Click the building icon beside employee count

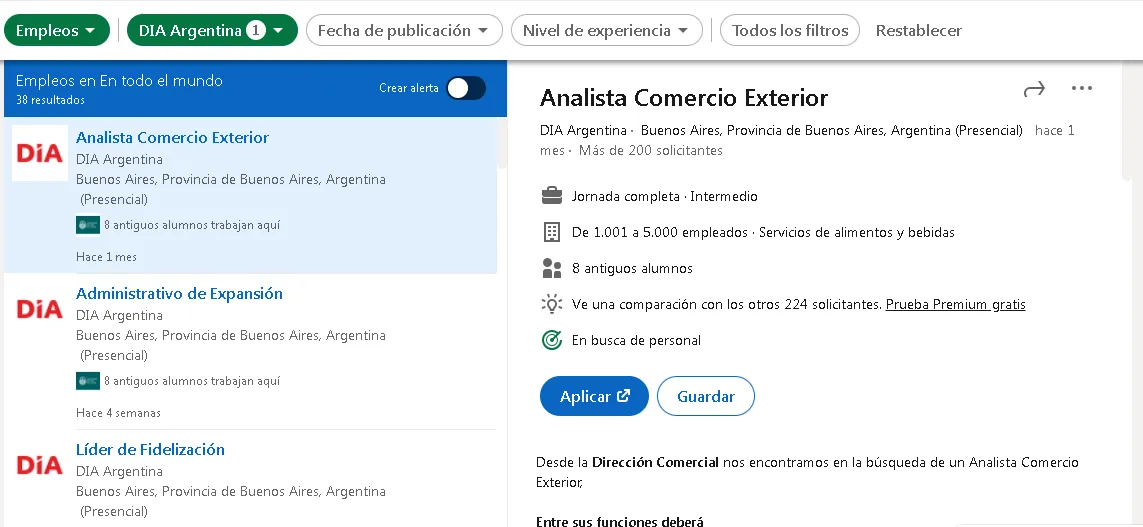pyautogui.click(x=552, y=233)
